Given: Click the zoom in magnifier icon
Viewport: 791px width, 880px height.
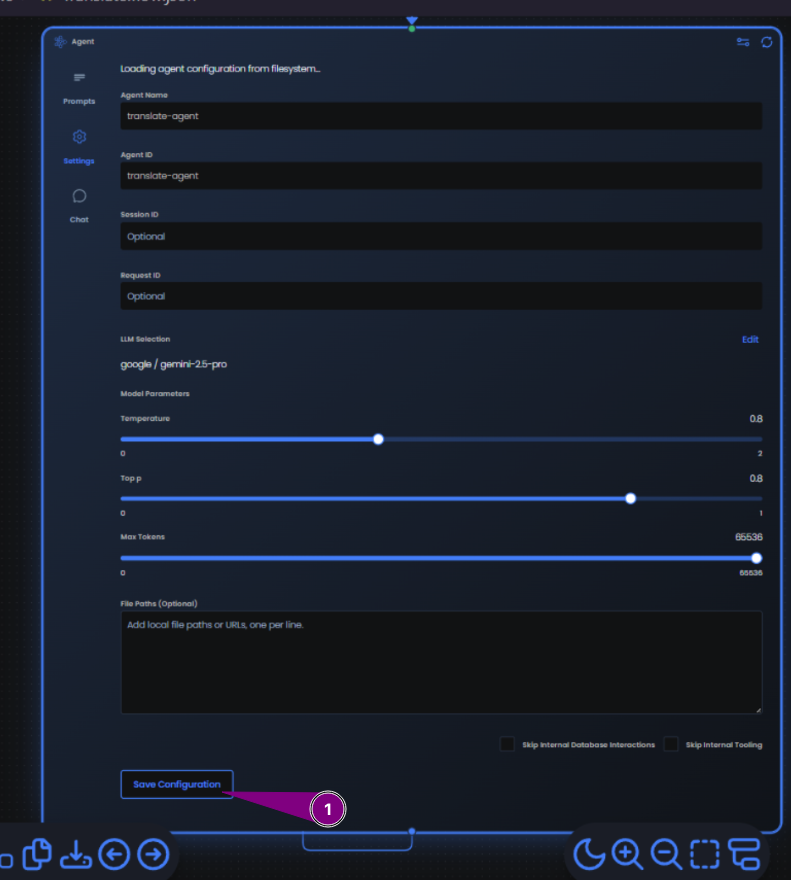Looking at the screenshot, I should (x=627, y=854).
